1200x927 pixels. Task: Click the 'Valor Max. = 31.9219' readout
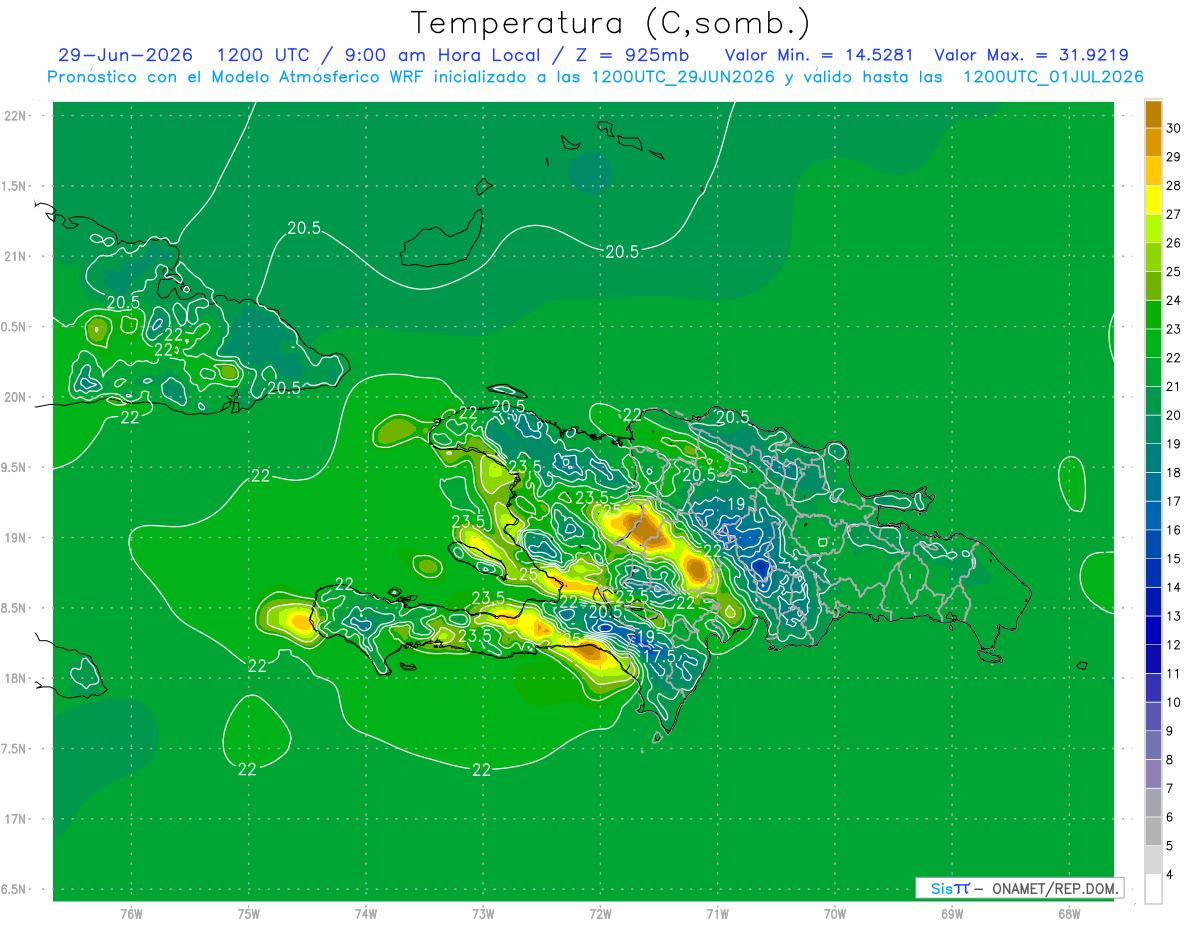coord(1031,55)
